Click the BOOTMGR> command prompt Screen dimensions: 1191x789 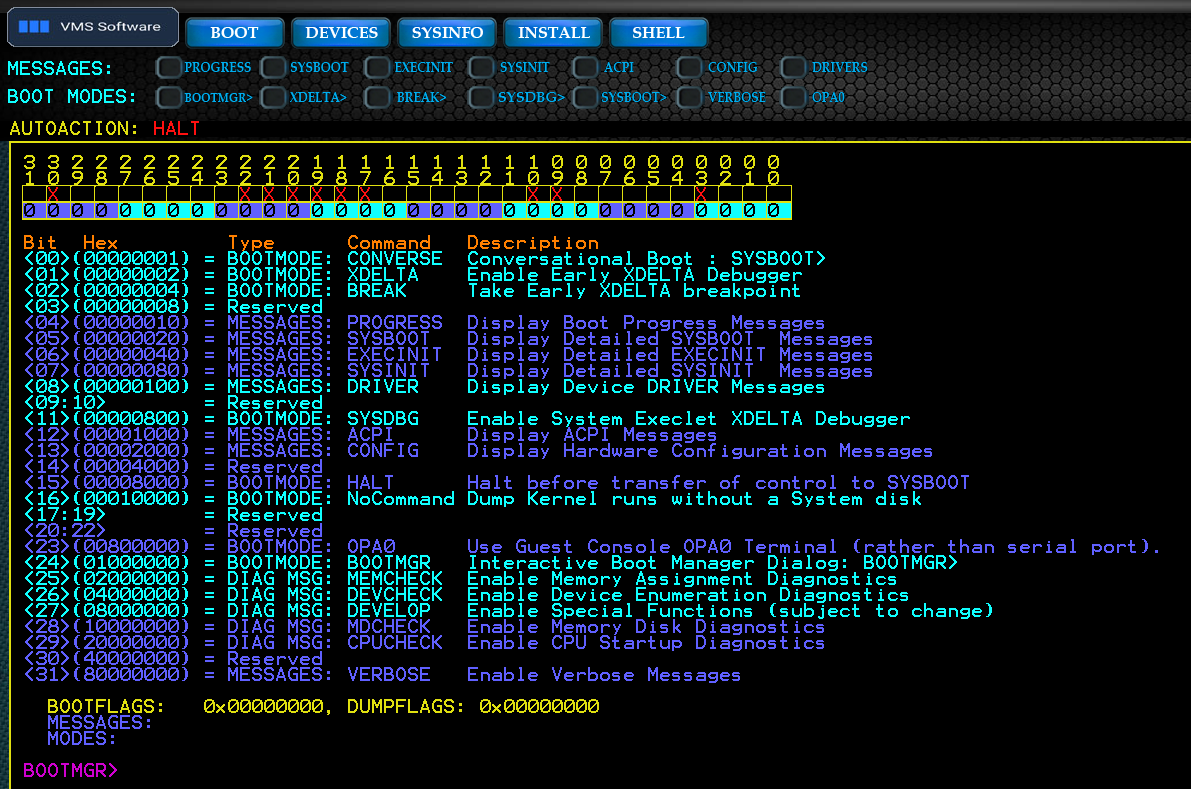pyautogui.click(x=71, y=770)
